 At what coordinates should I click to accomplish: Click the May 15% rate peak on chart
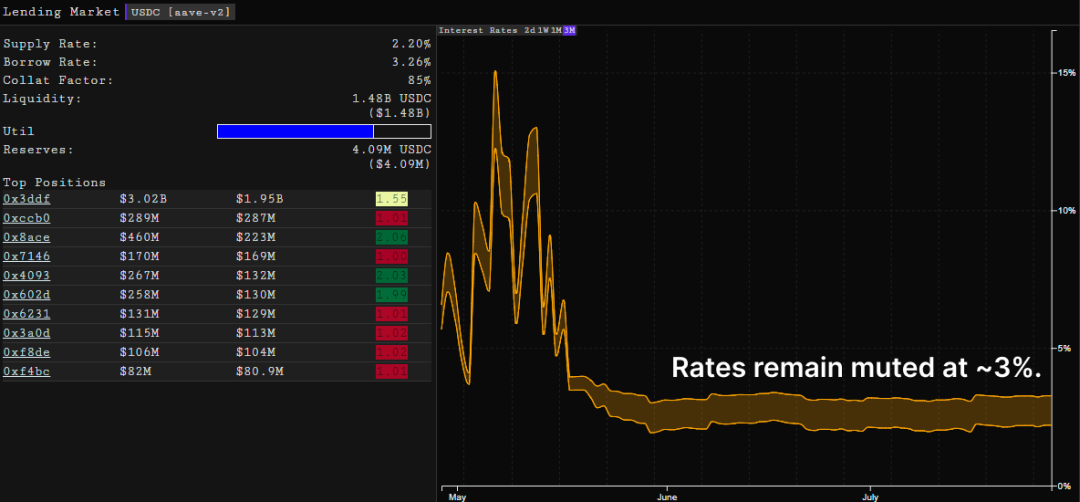tap(495, 72)
